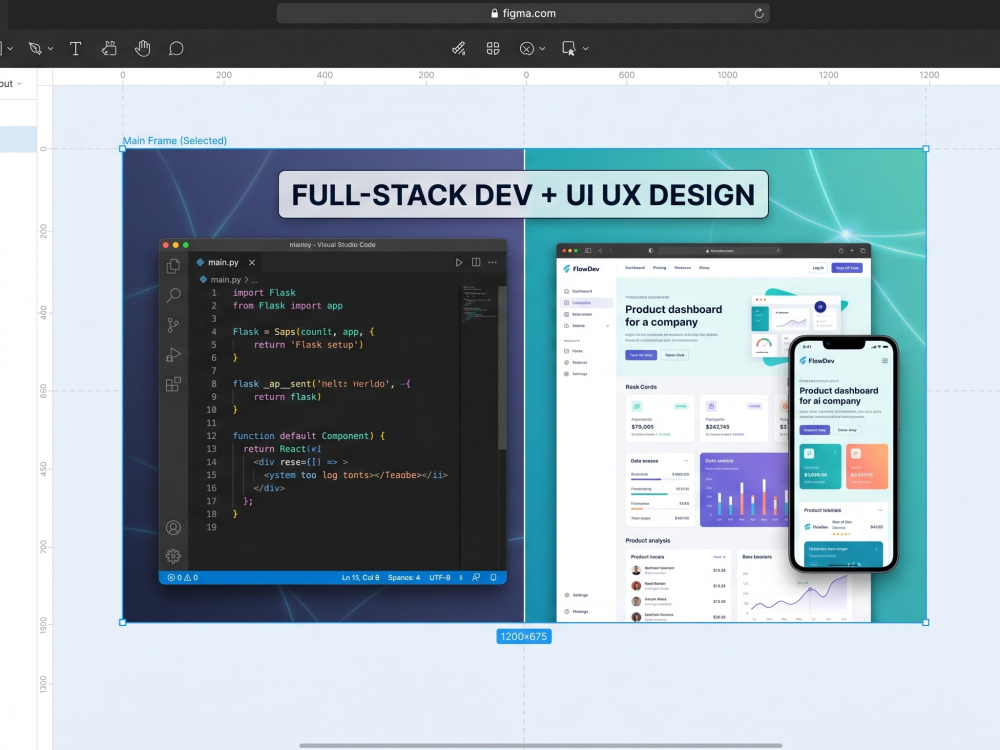This screenshot has height=750, width=1000.
Task: Click the circled X mask icon
Action: [526, 48]
